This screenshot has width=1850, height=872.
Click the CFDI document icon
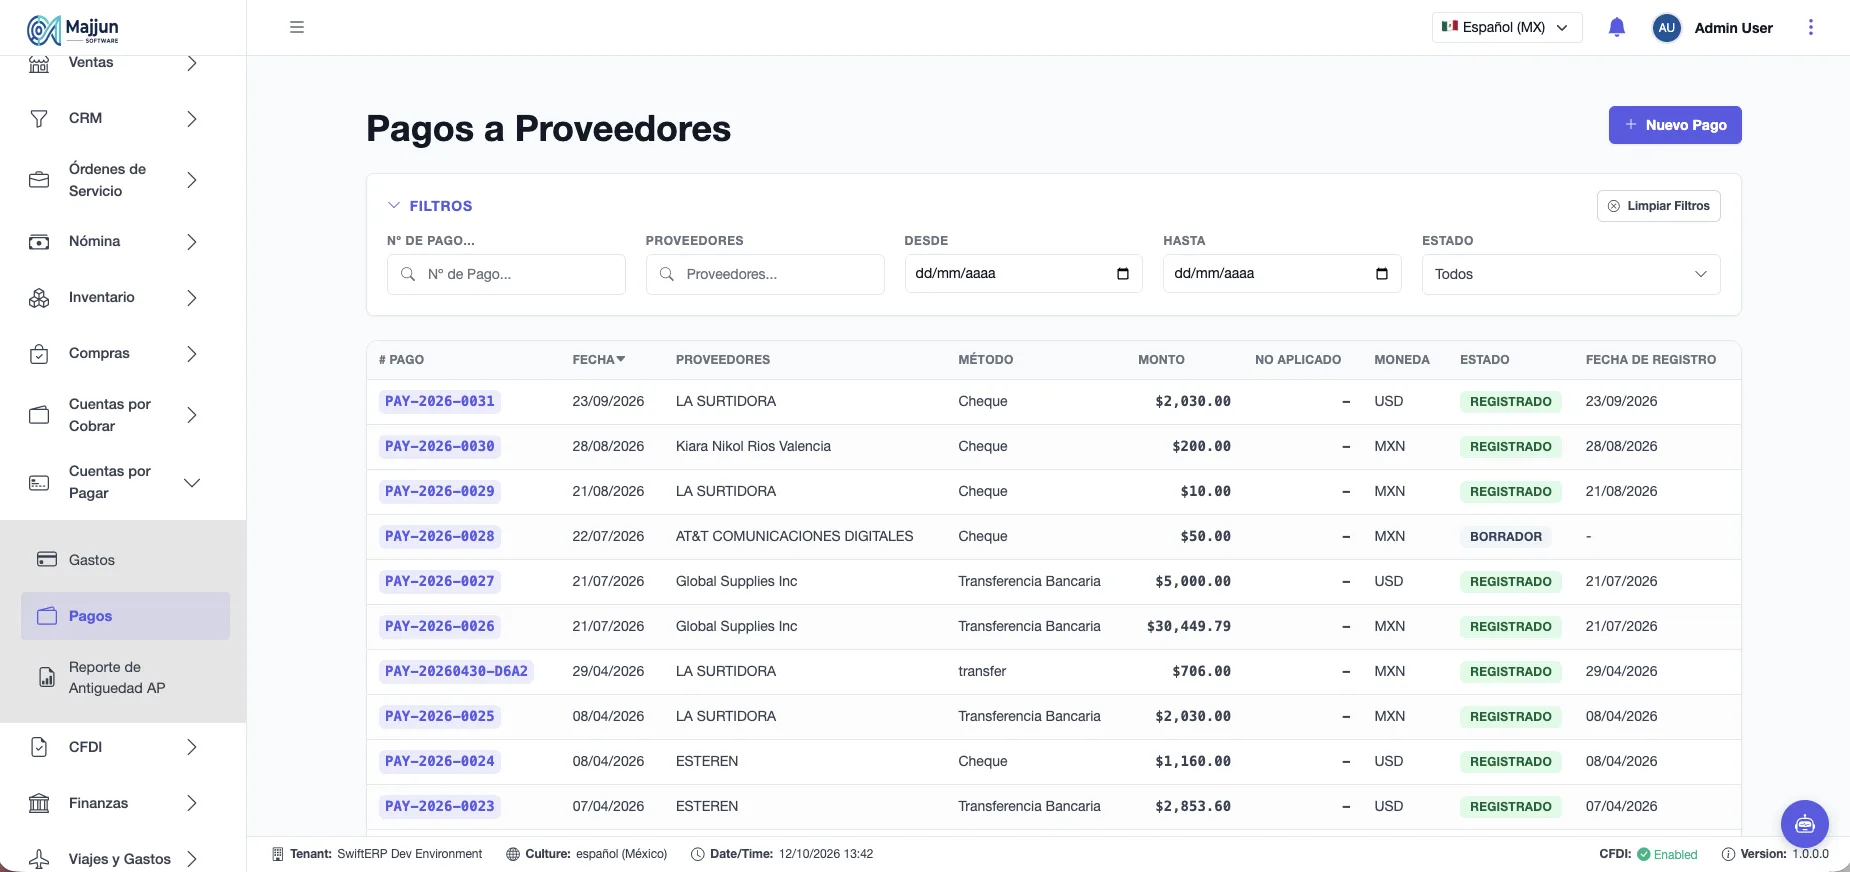pos(39,747)
